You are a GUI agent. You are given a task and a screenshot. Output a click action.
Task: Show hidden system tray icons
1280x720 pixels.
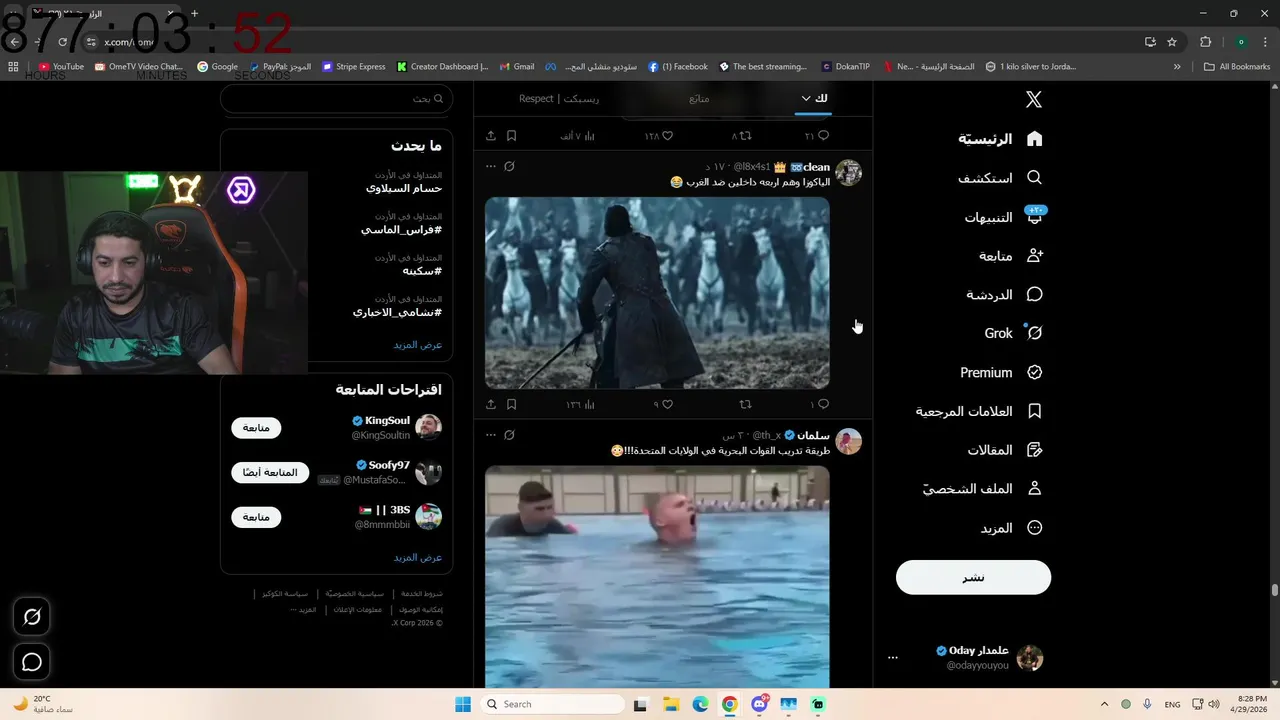(x=1104, y=704)
